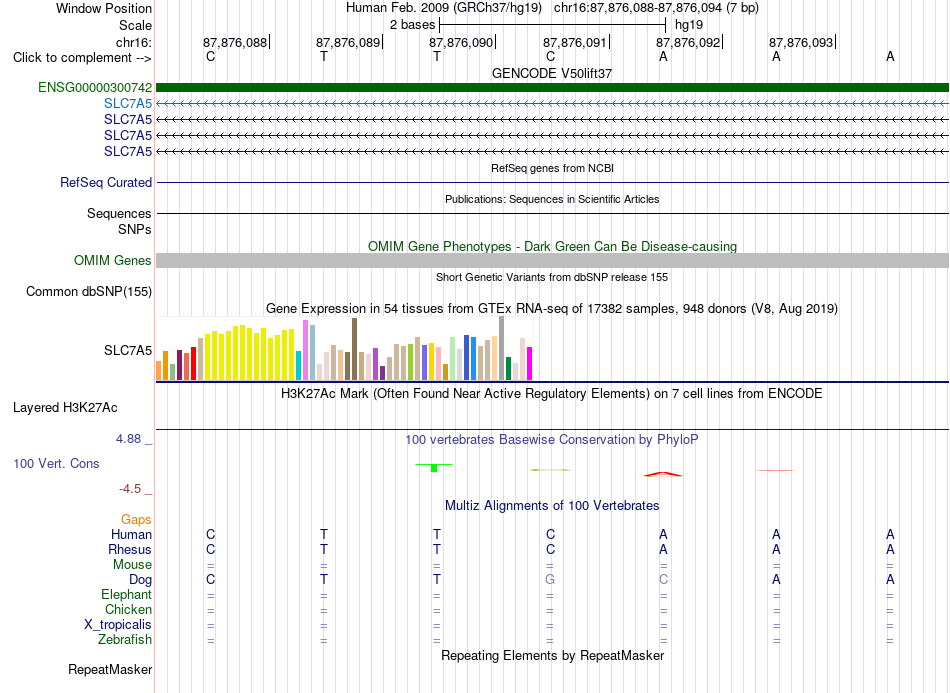Select the Mouse species label

point(133,565)
